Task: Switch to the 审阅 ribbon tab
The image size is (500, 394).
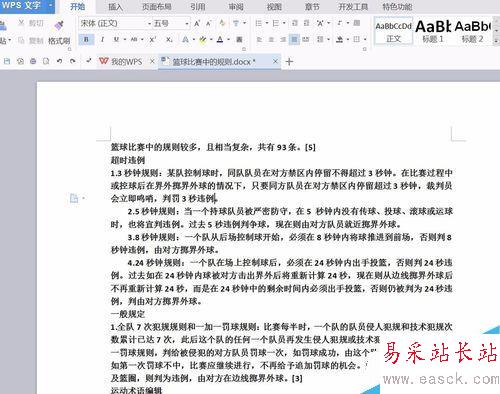Action: (236, 7)
